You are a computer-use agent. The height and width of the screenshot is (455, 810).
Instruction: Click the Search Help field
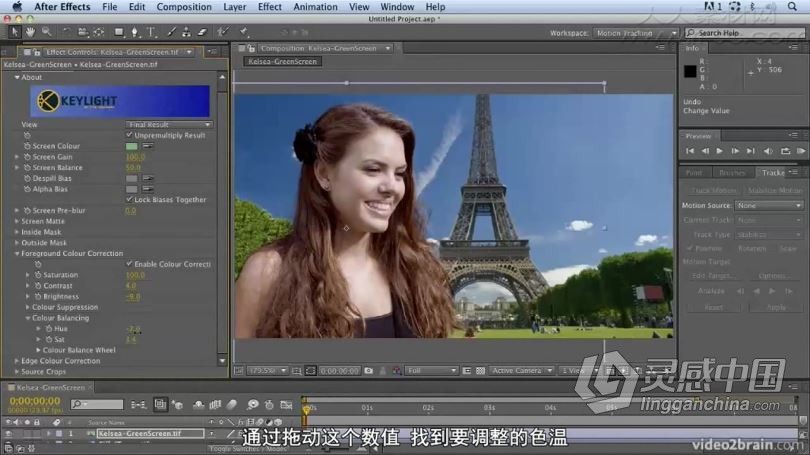click(x=744, y=33)
